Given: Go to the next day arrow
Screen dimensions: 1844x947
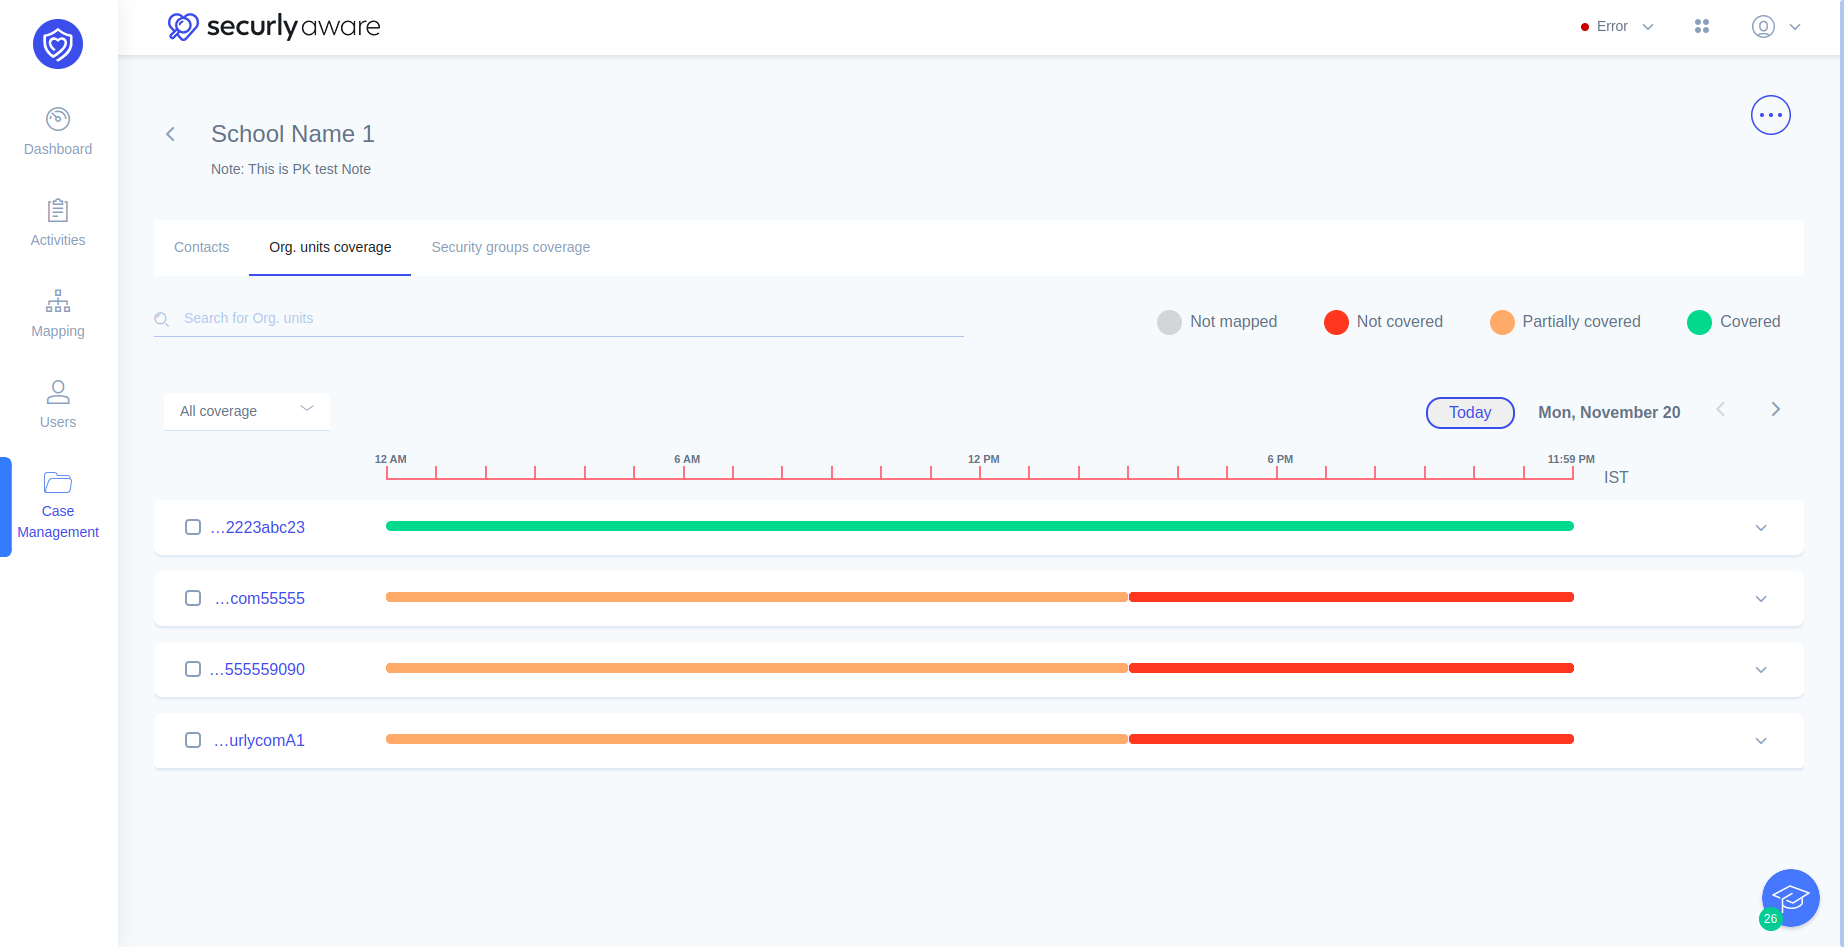Looking at the screenshot, I should point(1776,409).
